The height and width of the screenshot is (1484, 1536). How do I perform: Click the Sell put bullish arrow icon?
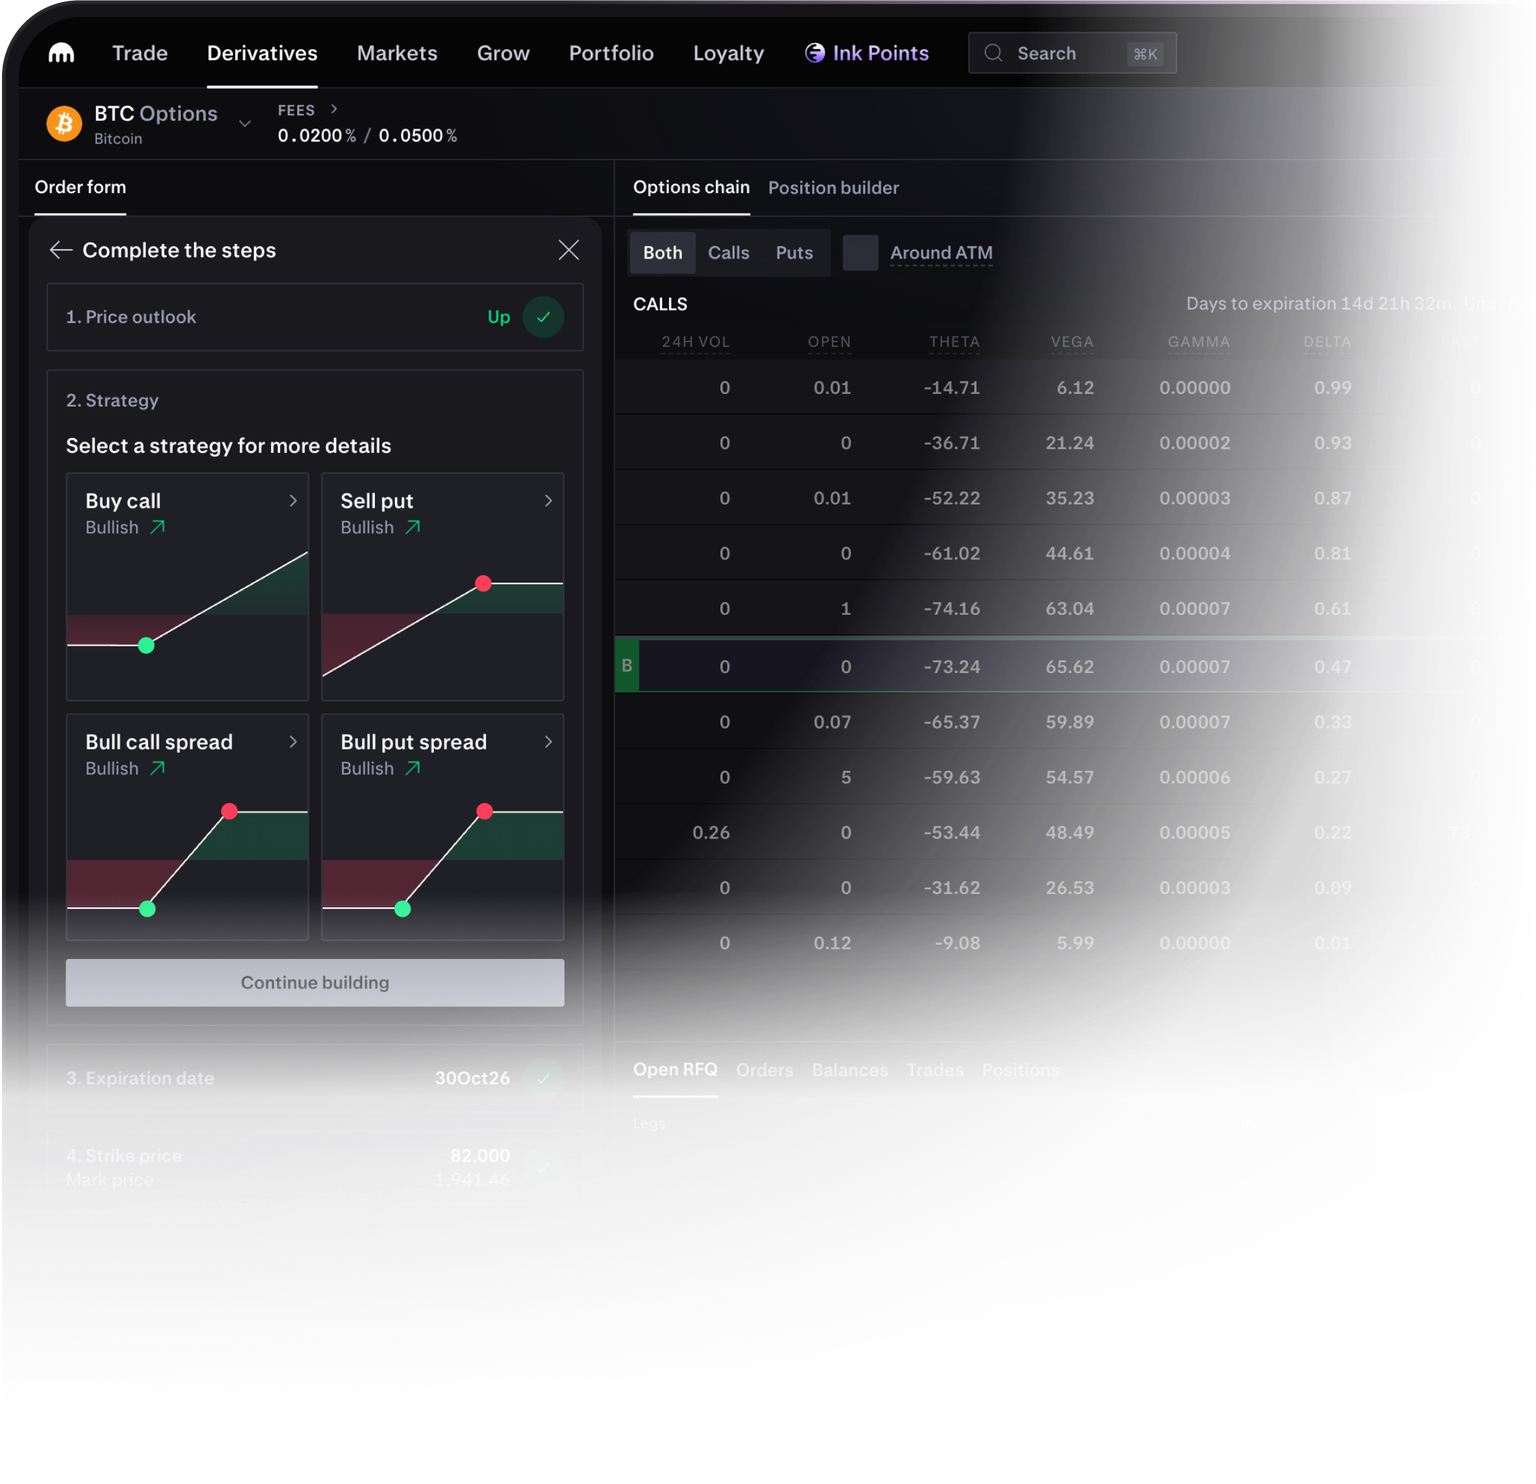point(412,527)
